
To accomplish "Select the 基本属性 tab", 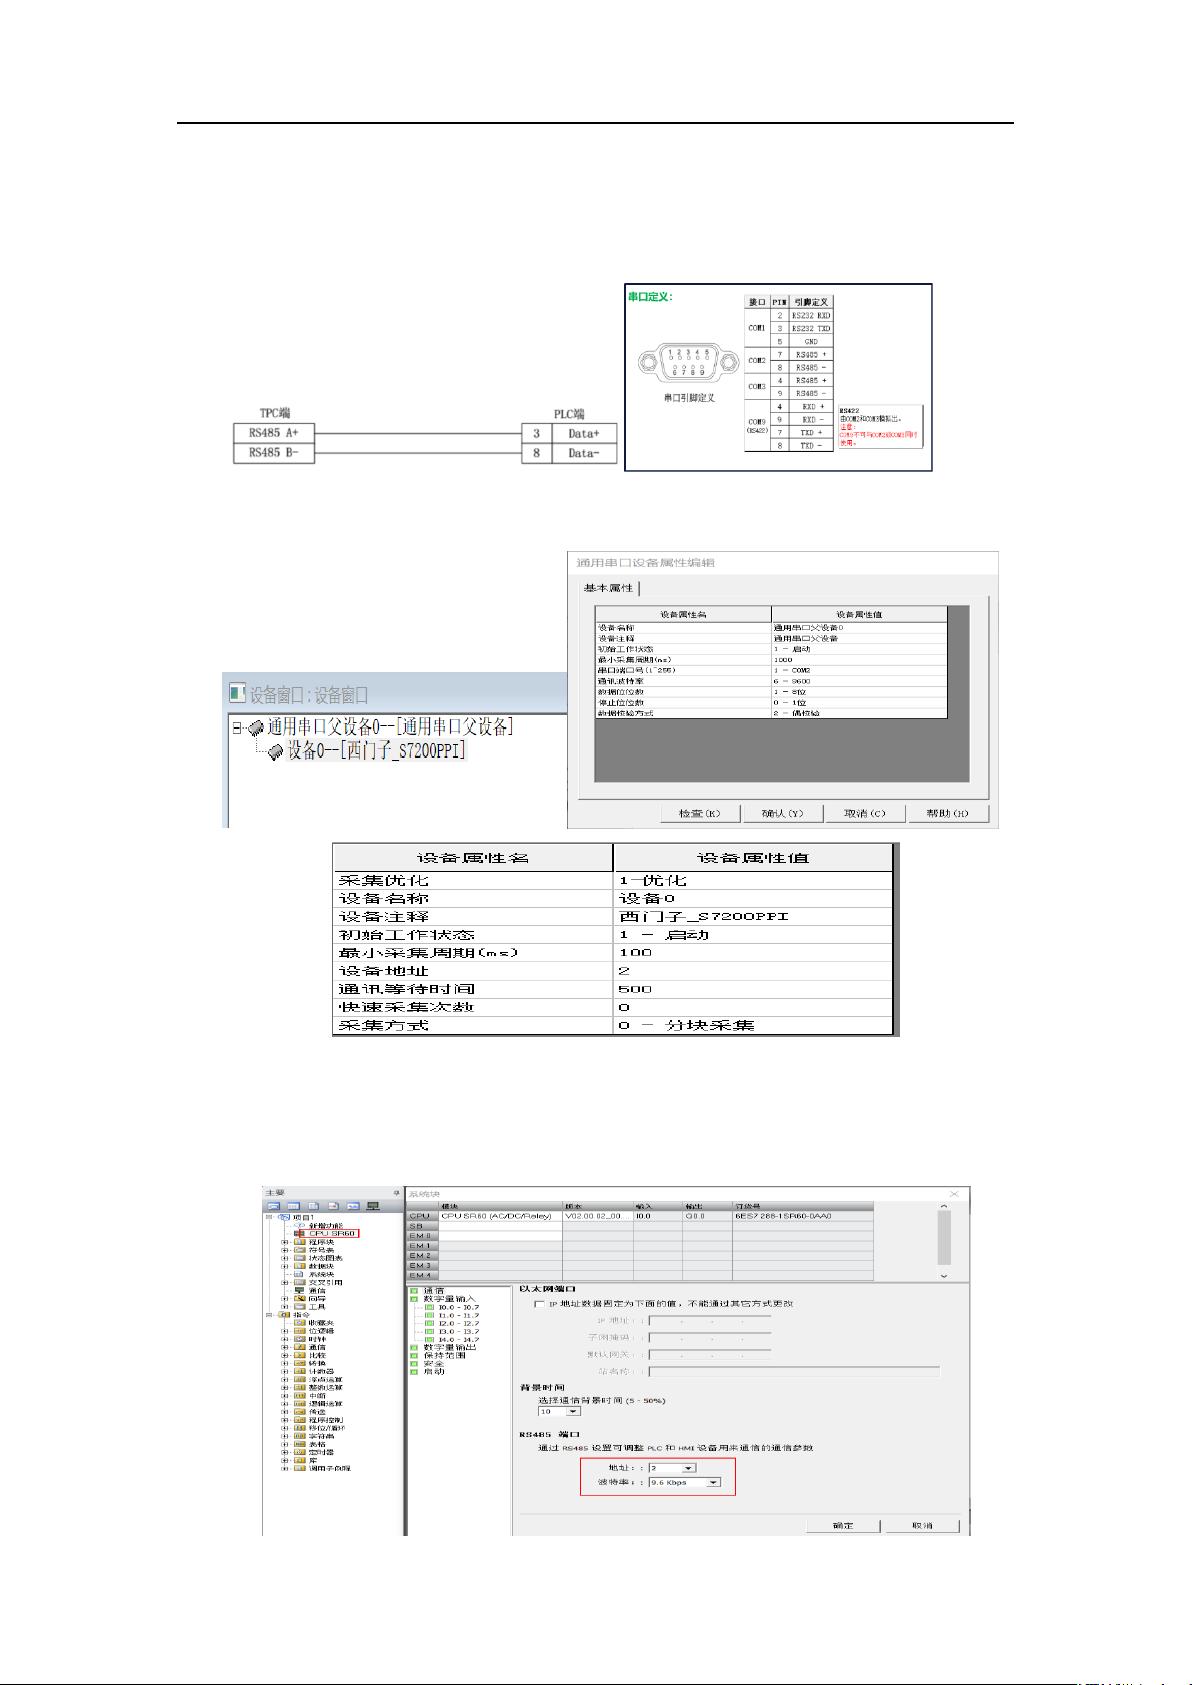I will point(608,588).
